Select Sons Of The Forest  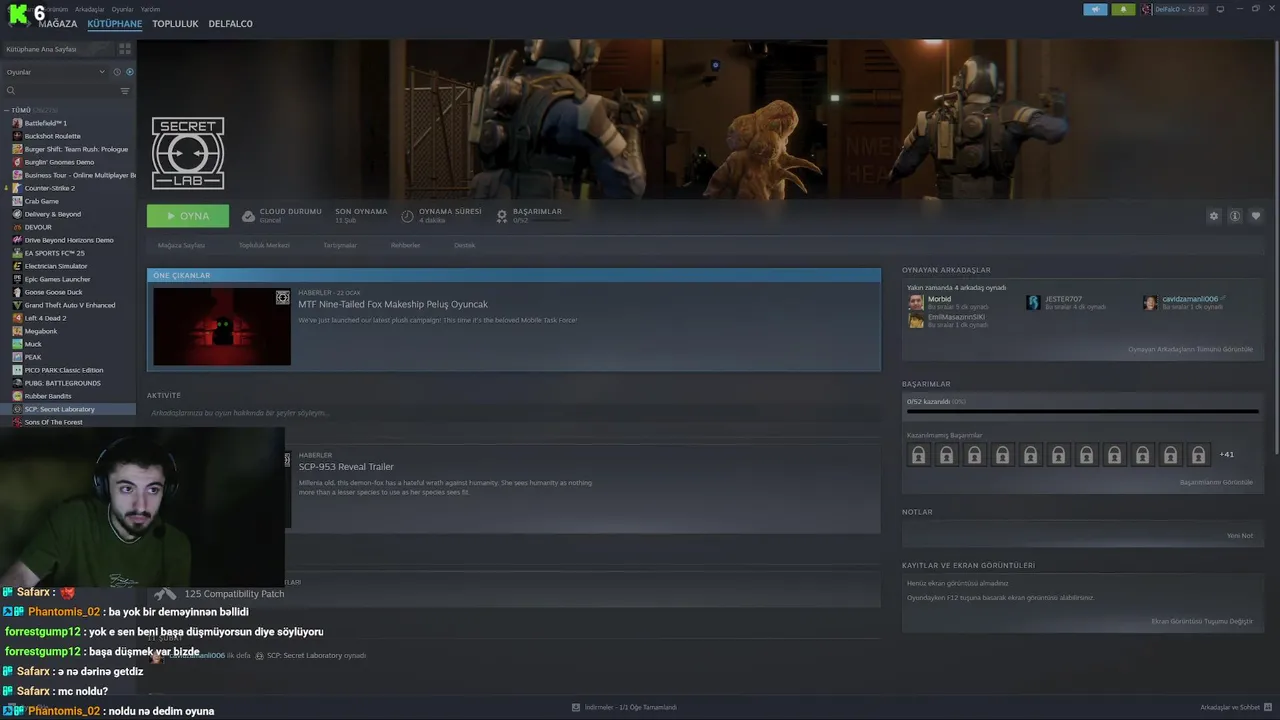(53, 422)
